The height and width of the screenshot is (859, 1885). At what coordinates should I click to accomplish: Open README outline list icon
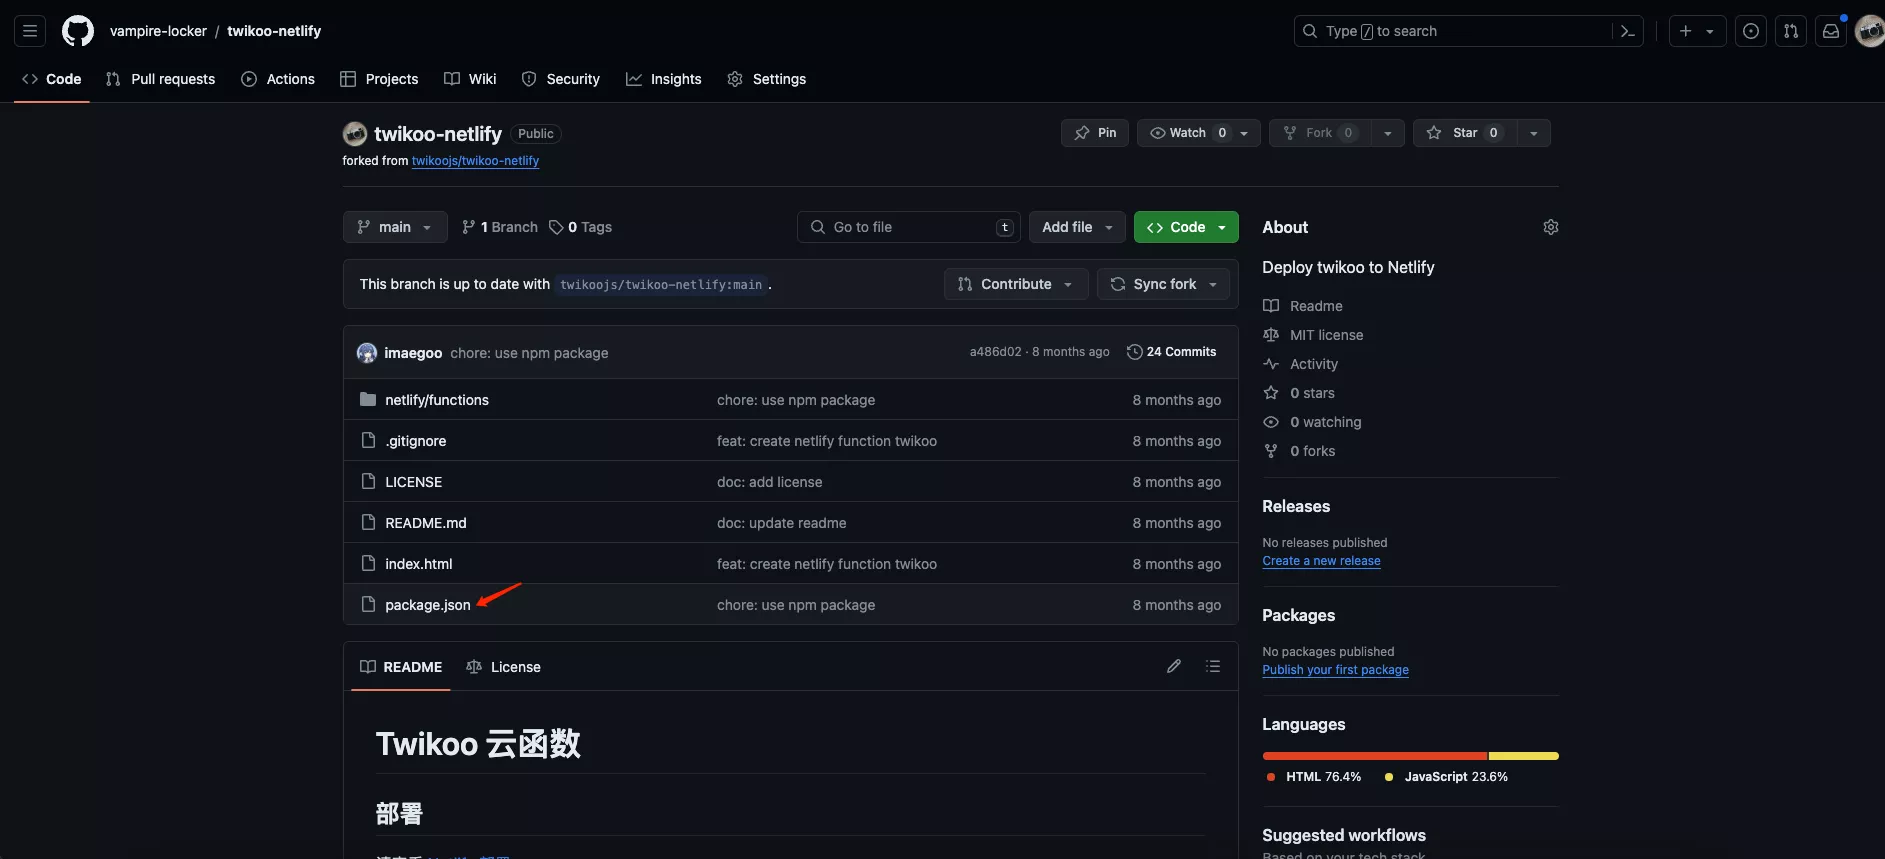coord(1213,666)
